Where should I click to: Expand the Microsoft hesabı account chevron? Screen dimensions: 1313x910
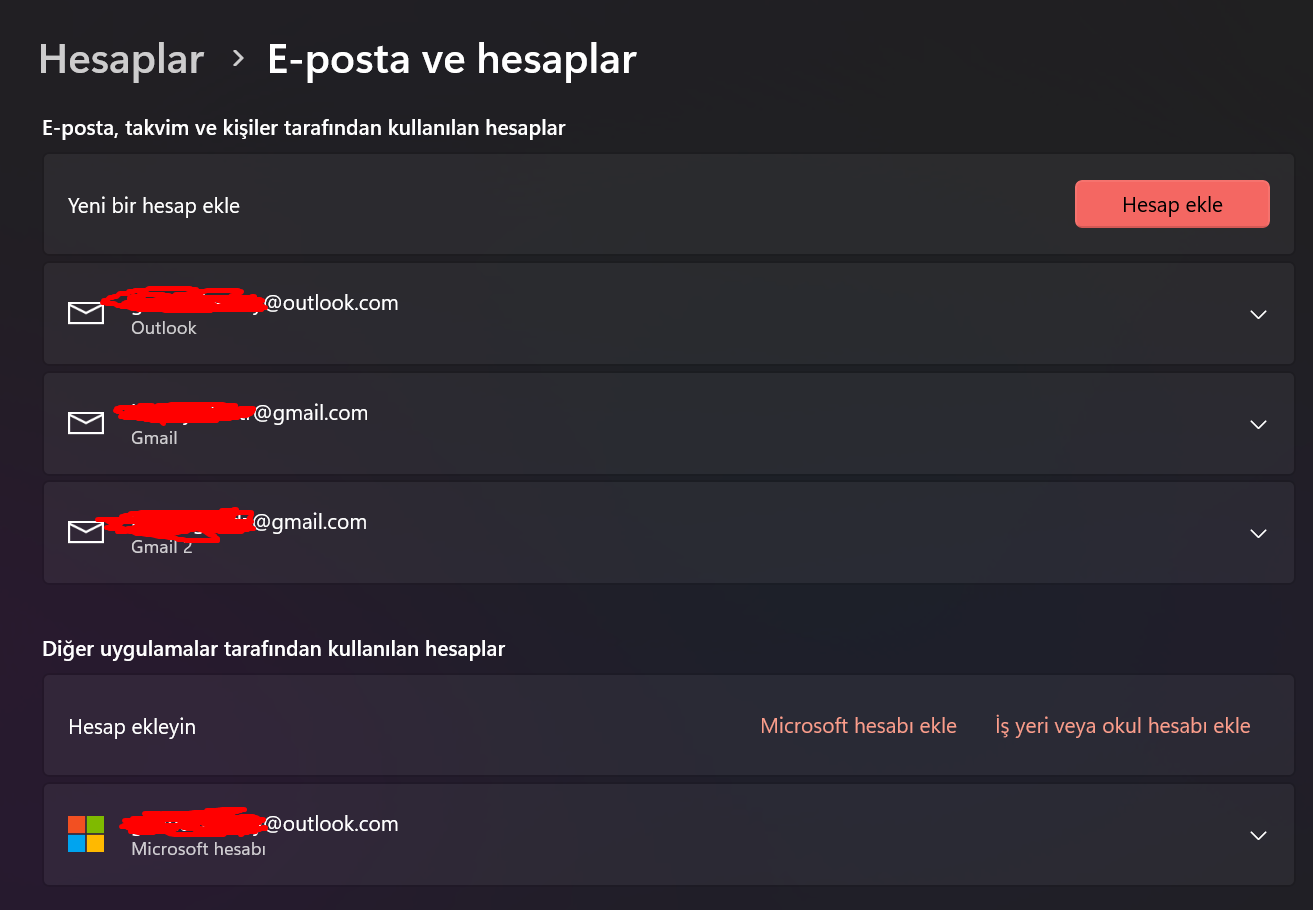tap(1259, 835)
